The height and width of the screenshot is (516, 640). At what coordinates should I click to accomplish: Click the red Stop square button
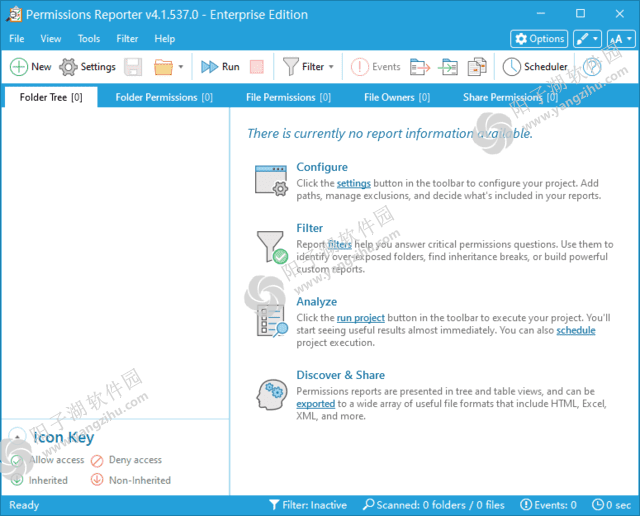click(257, 67)
